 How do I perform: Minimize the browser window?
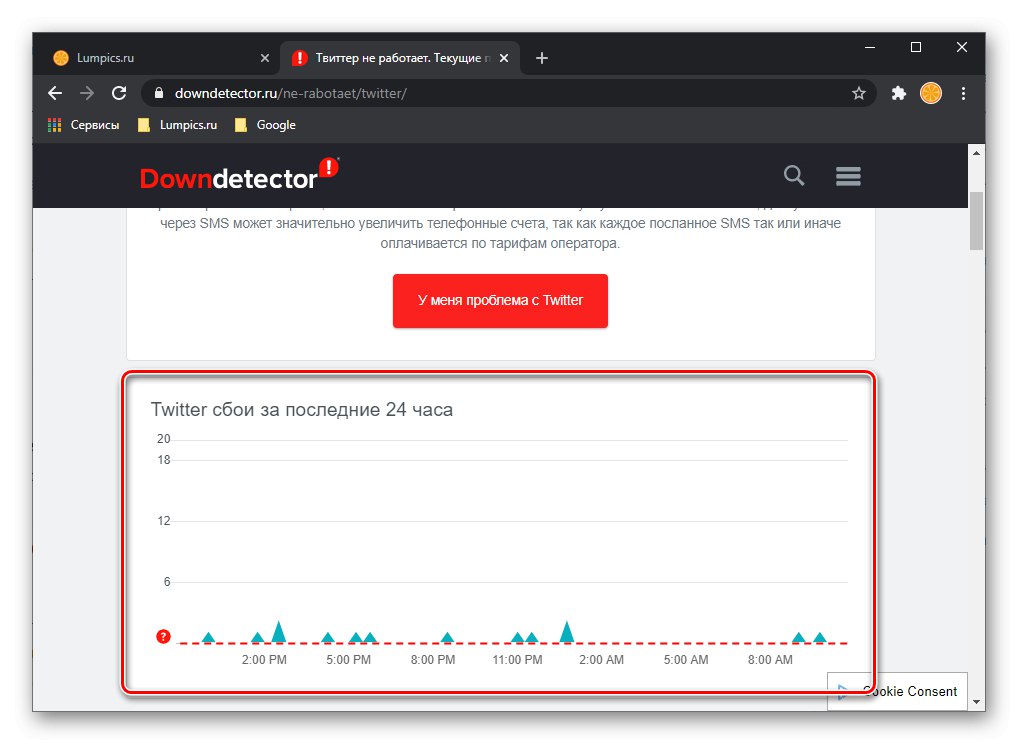pos(870,47)
